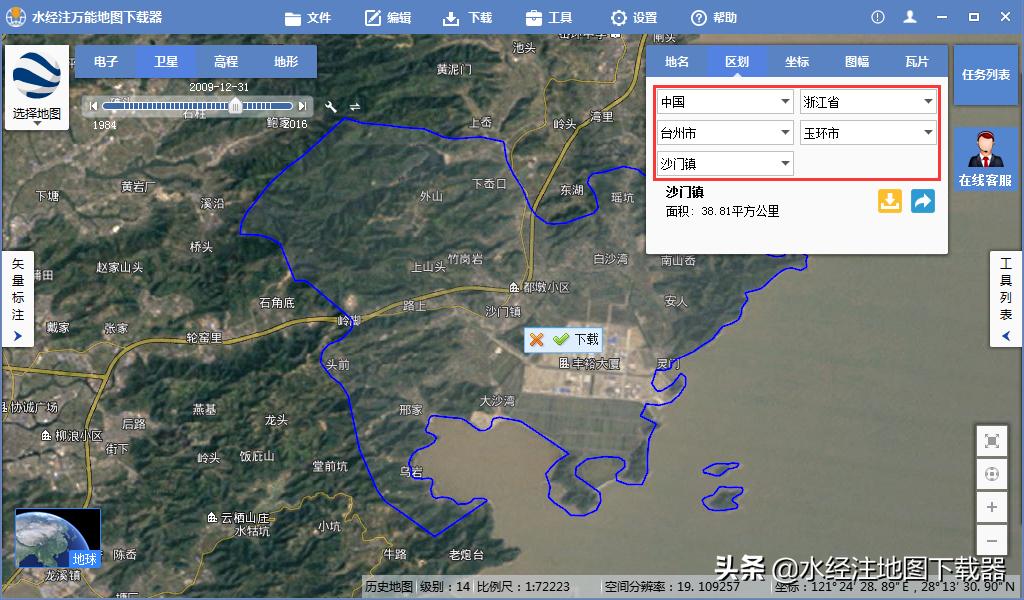This screenshot has width=1024, height=600.
Task: Switch to the 坐标 coordinates tab
Action: click(x=797, y=61)
